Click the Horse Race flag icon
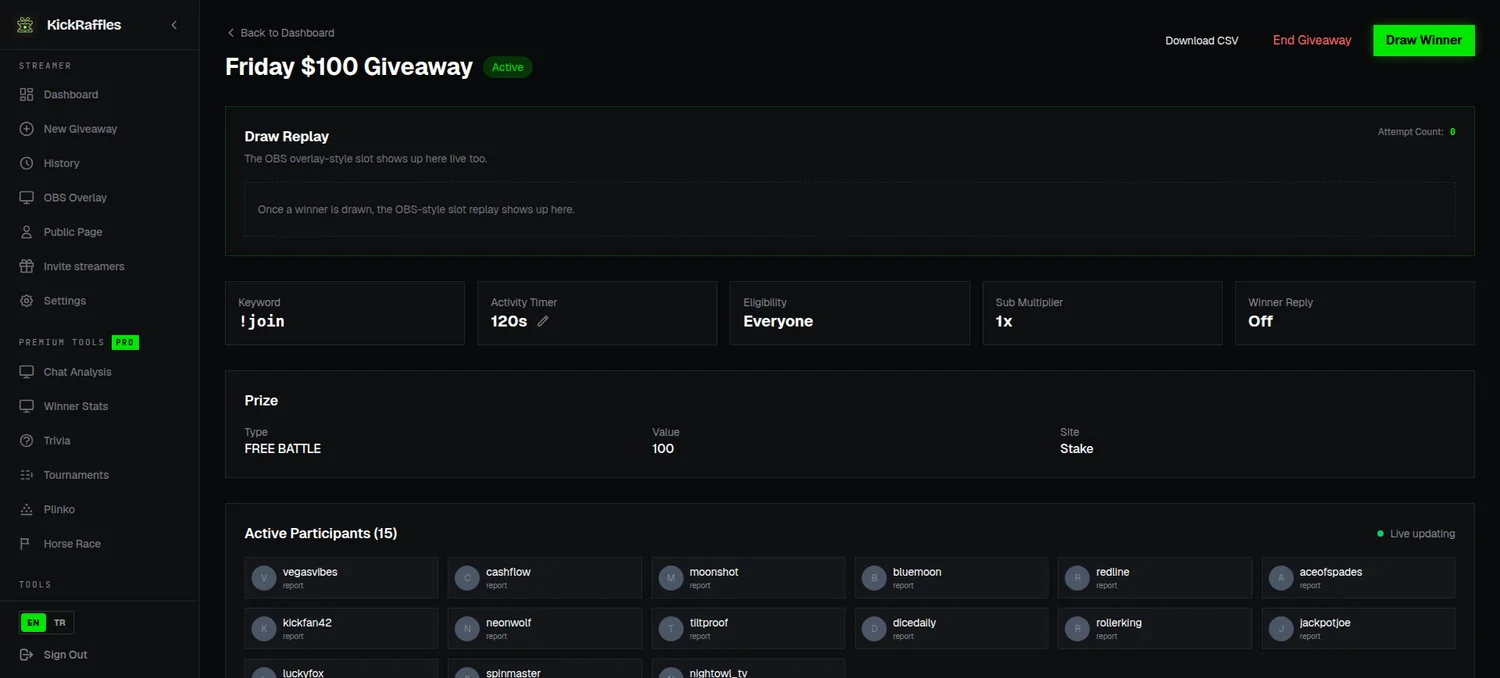1500x678 pixels. (27, 544)
